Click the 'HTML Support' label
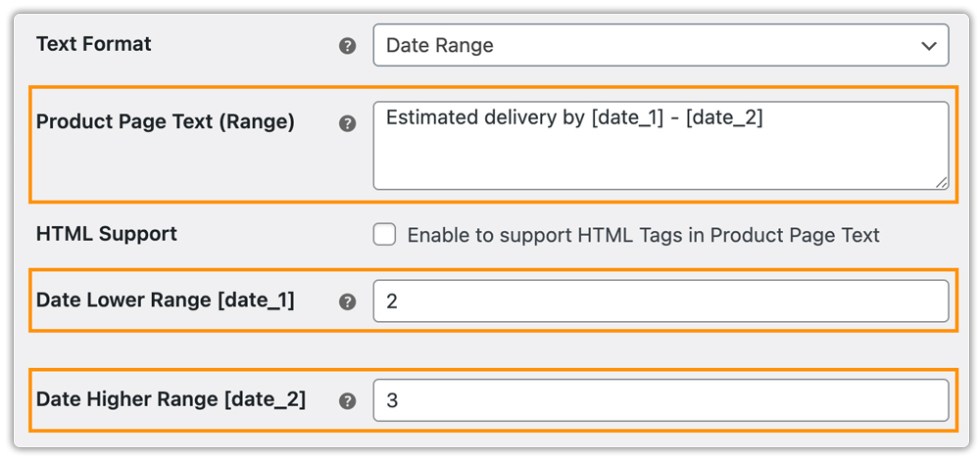Viewport: 980px width, 461px height. [106, 234]
